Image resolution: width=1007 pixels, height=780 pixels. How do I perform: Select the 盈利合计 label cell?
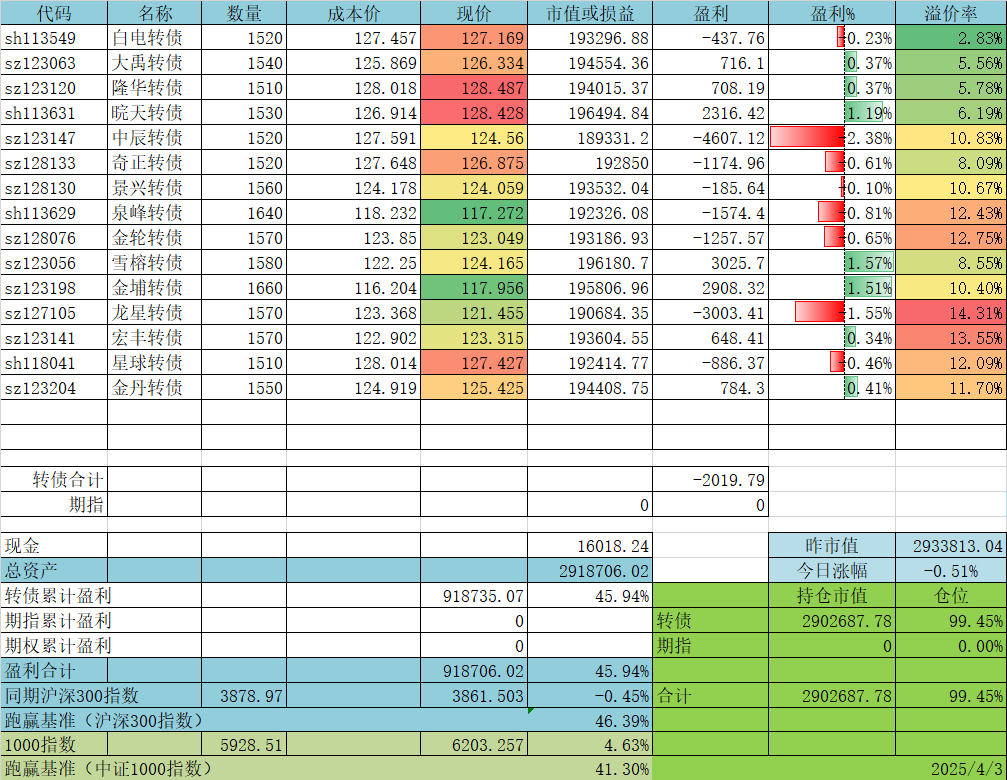pyautogui.click(x=54, y=671)
